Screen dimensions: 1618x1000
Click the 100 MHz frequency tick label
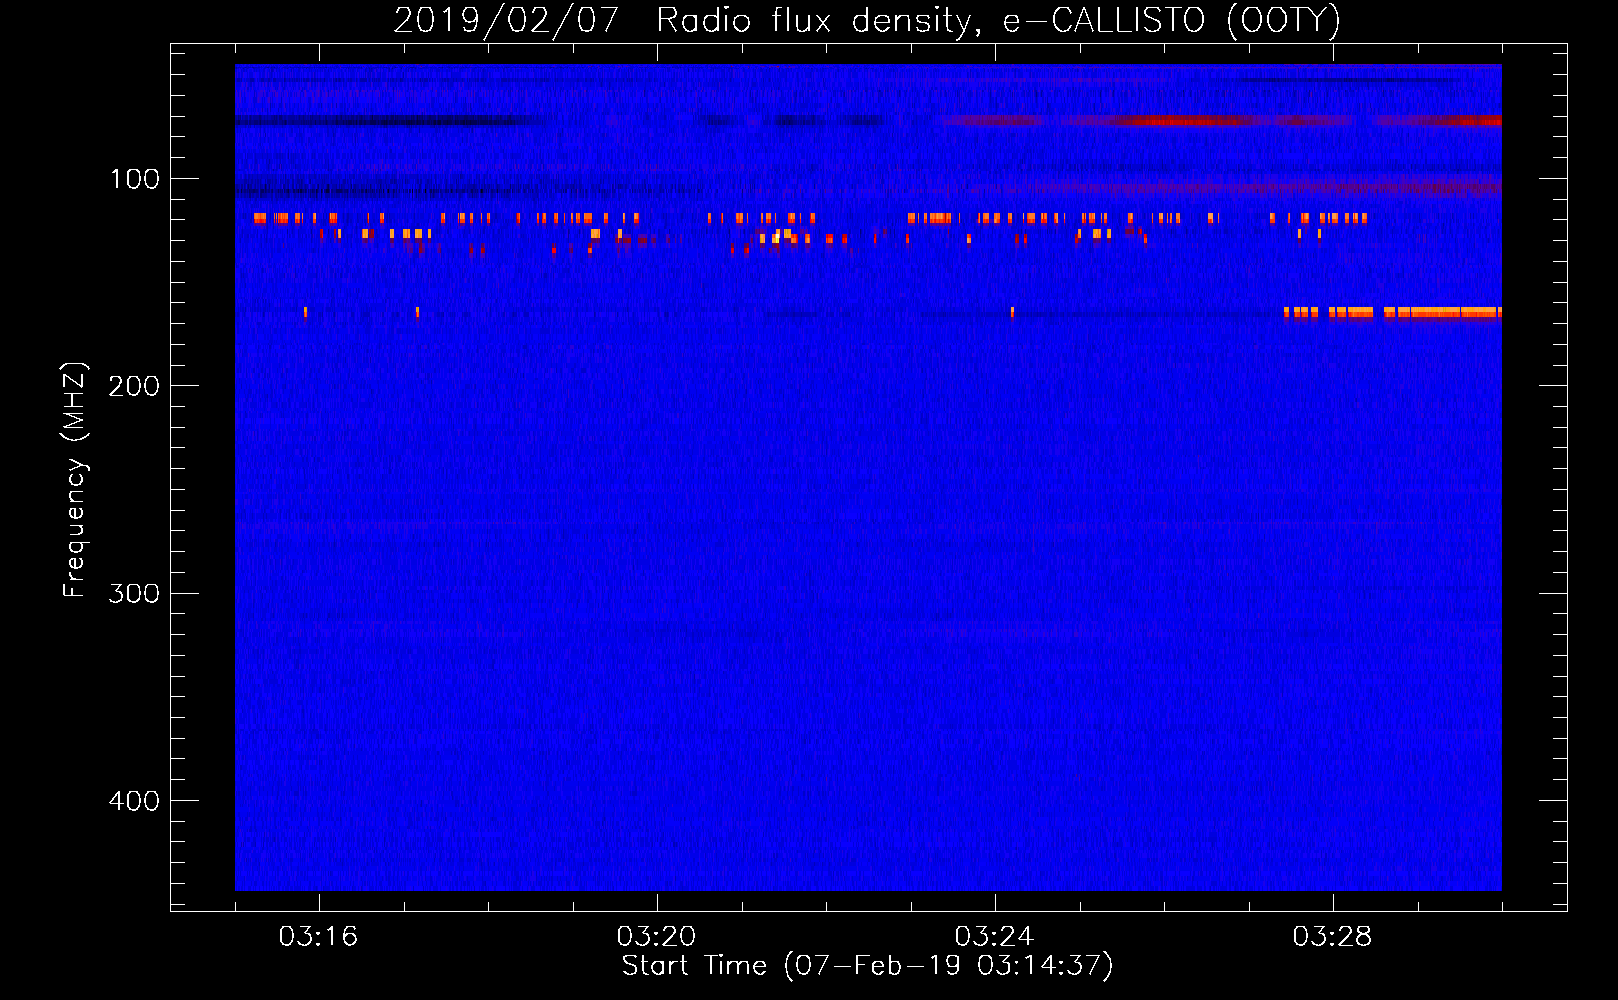(x=135, y=179)
